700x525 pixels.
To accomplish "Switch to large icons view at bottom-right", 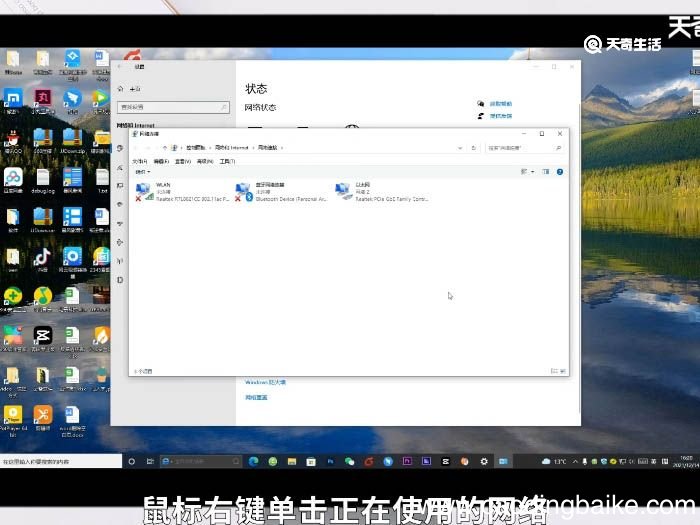I will pyautogui.click(x=562, y=371).
